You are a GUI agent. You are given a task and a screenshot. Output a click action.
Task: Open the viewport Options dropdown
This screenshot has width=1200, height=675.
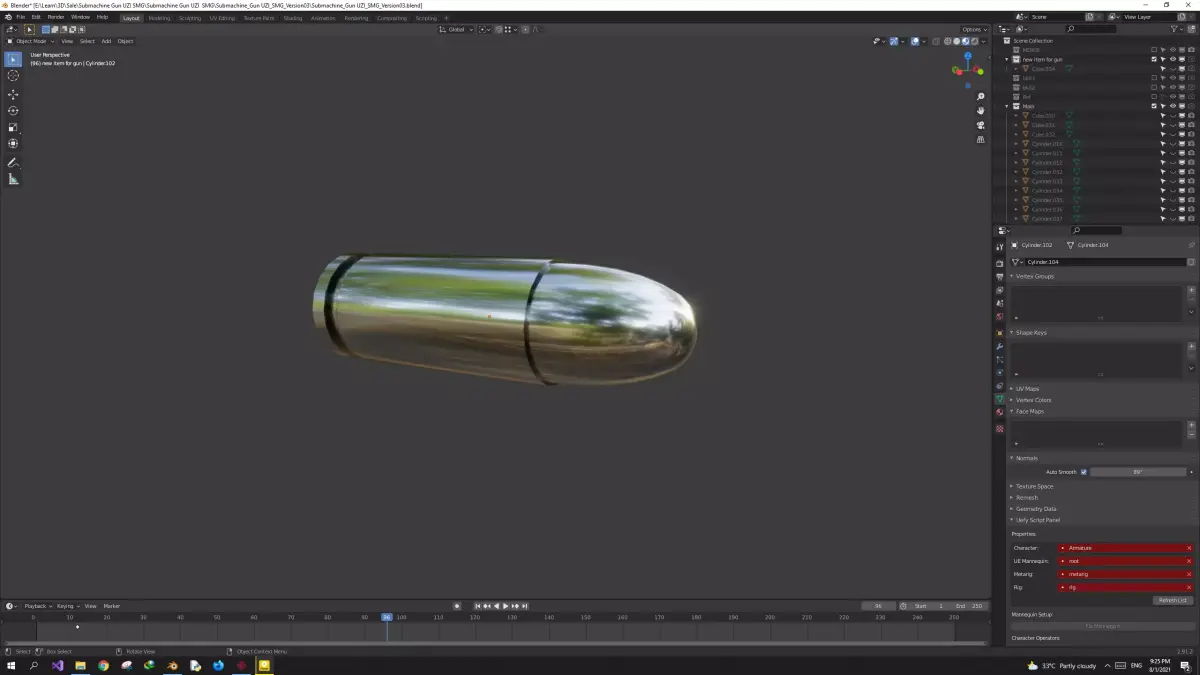pyautogui.click(x=973, y=30)
